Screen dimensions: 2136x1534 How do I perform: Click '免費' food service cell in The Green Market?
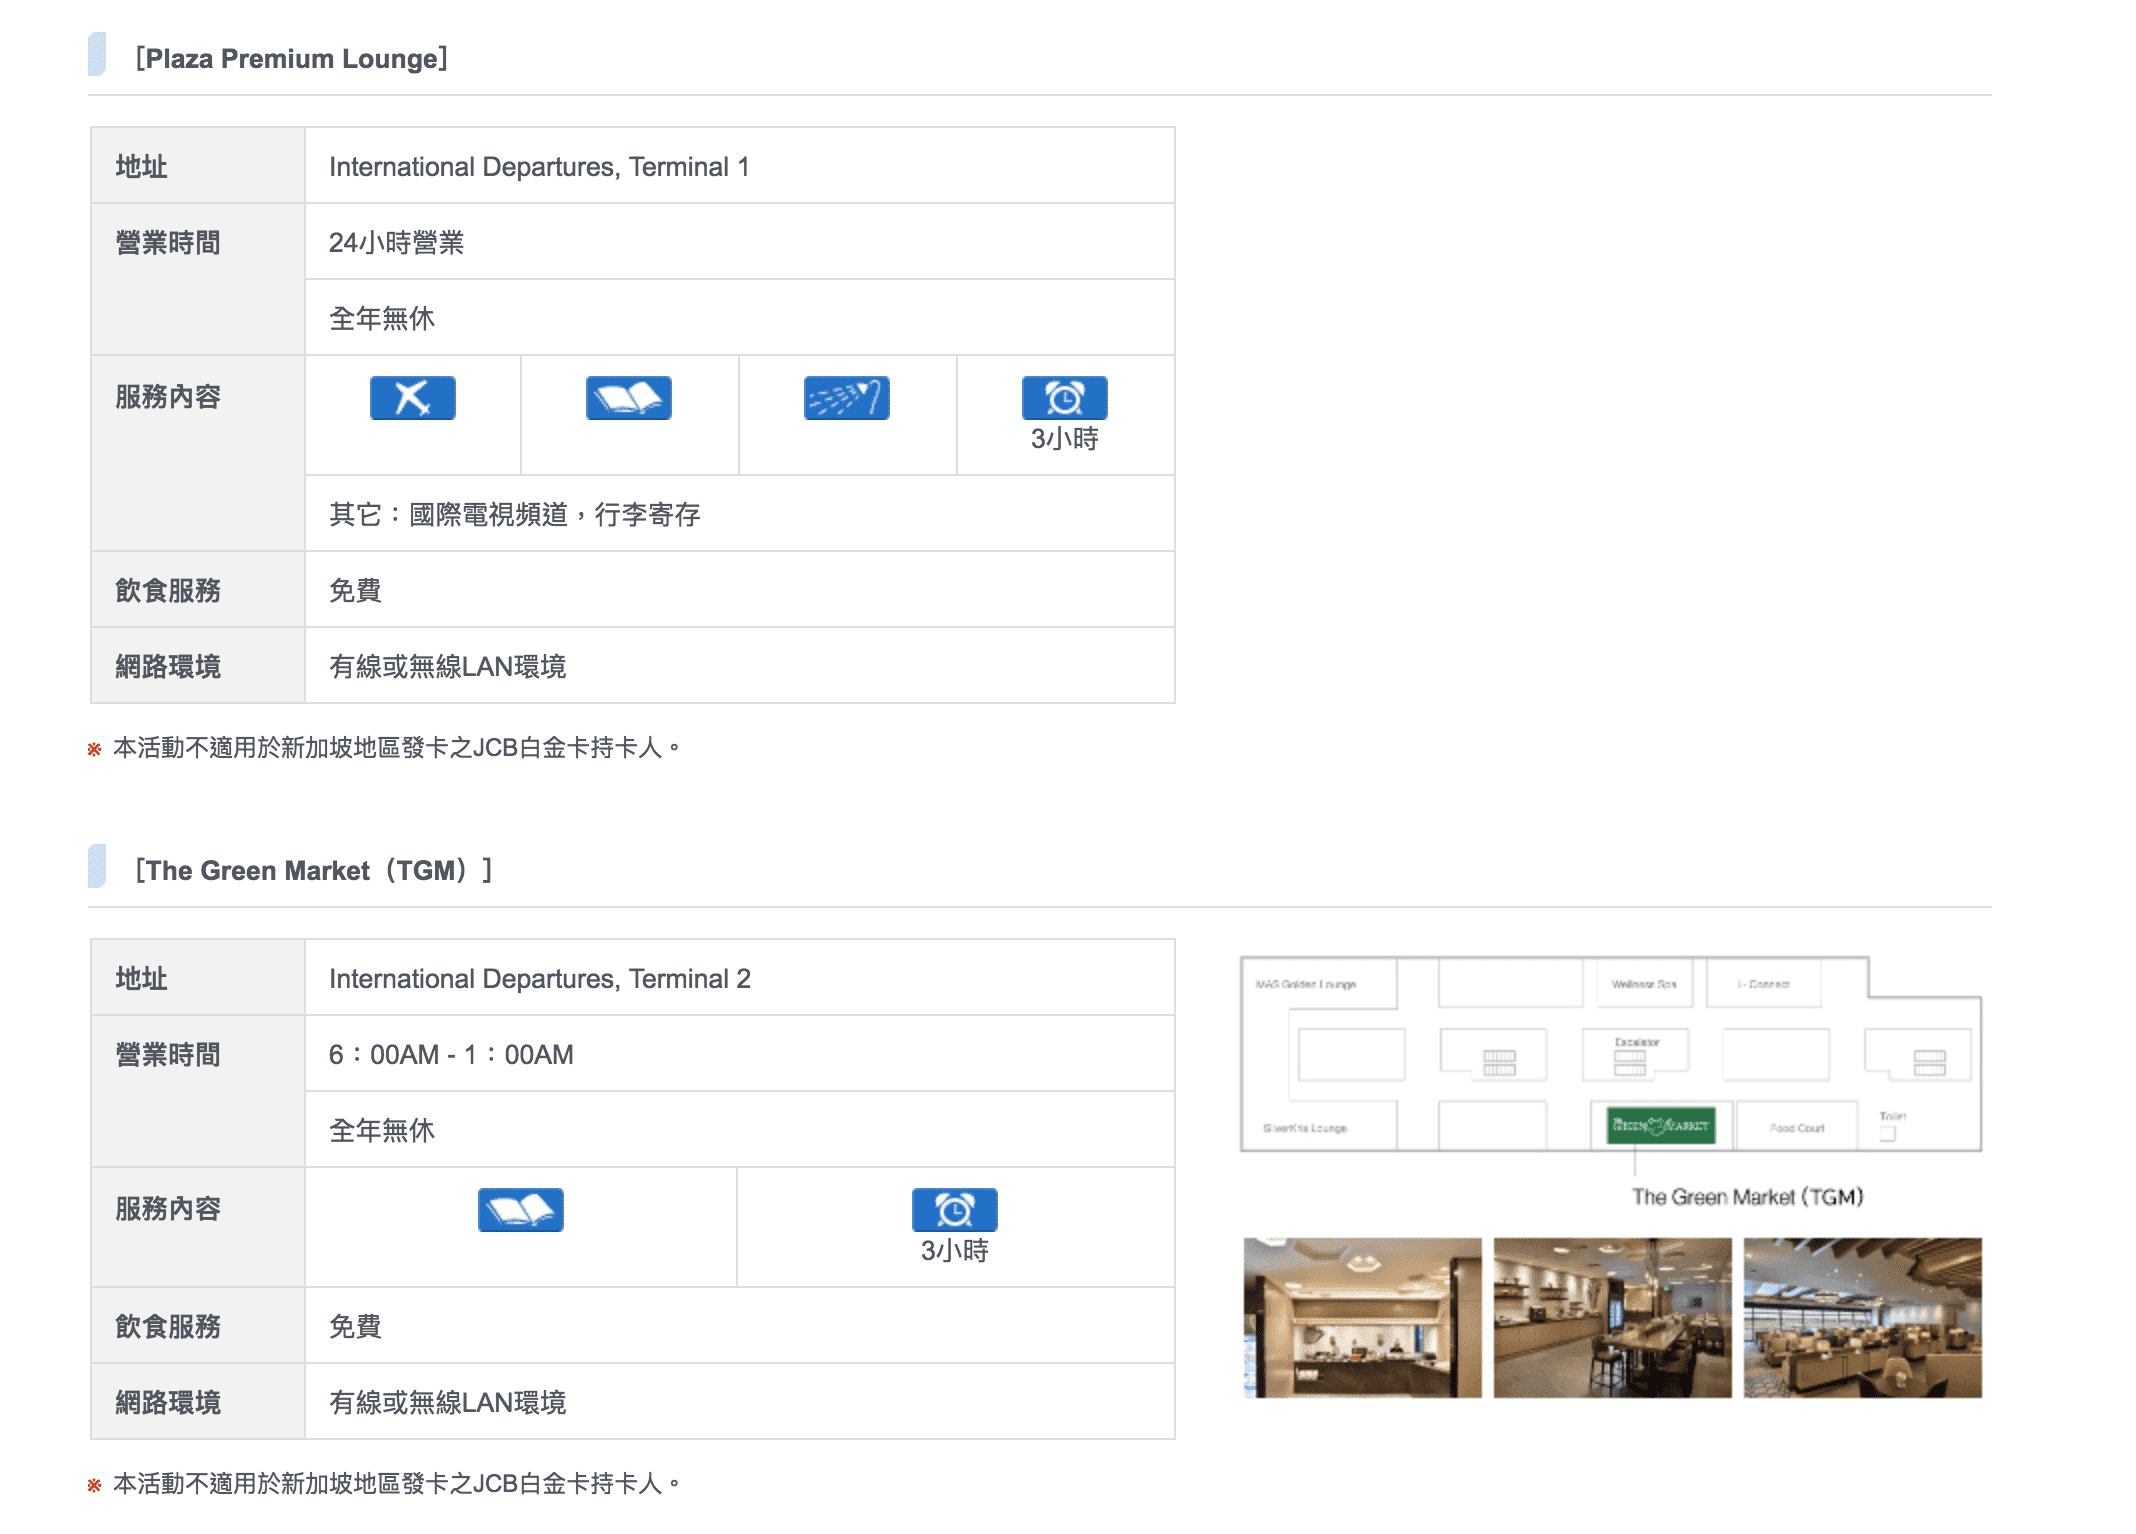click(x=740, y=1326)
